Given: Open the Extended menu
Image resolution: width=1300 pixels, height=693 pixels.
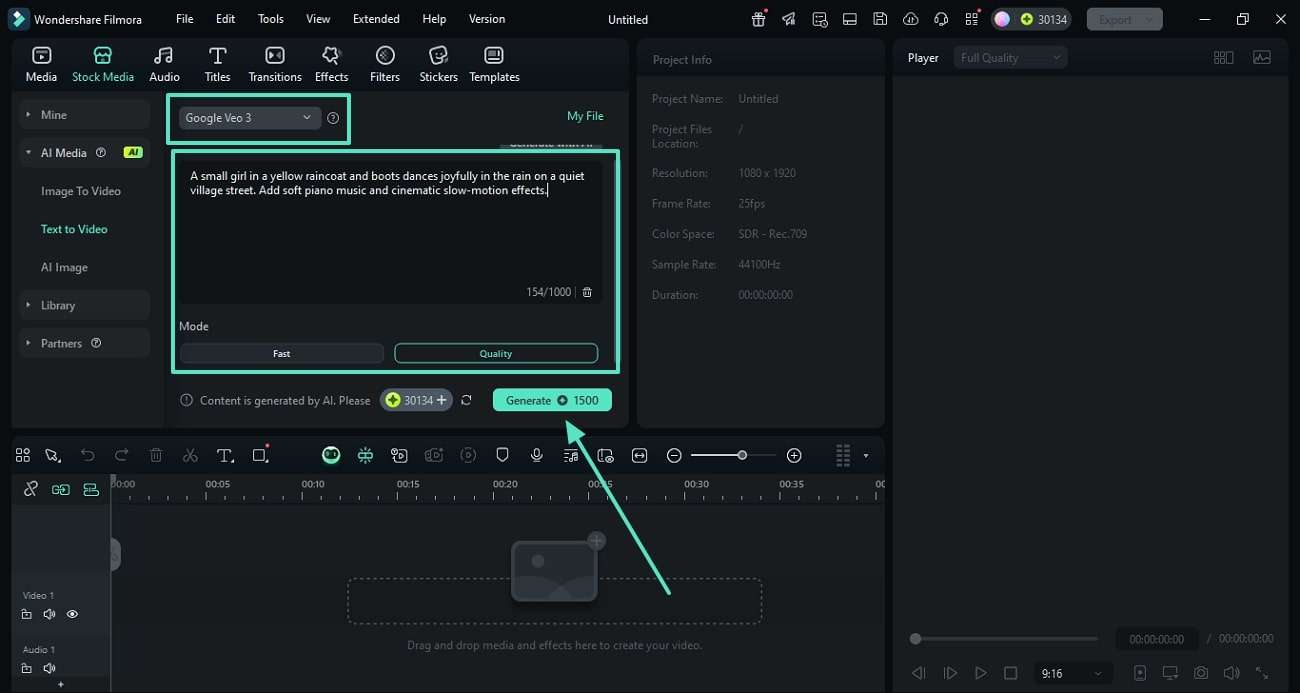Looking at the screenshot, I should pyautogui.click(x=376, y=19).
